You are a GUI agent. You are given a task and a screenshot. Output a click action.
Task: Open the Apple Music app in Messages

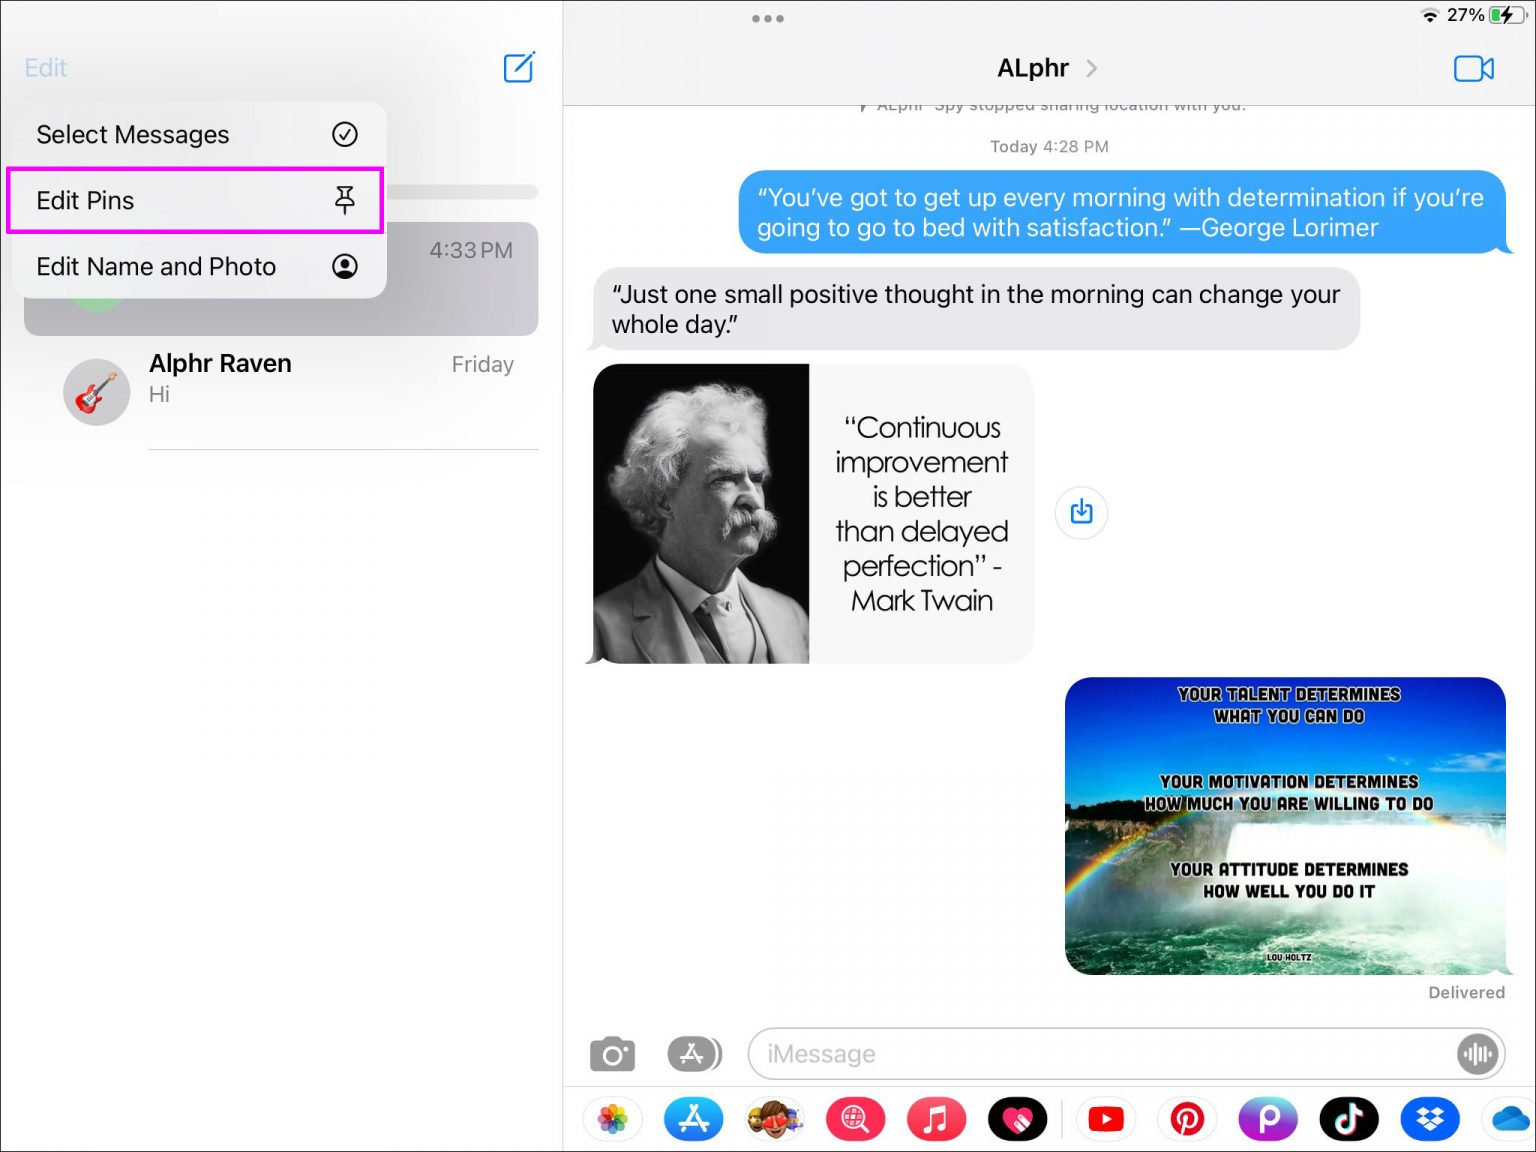(937, 1119)
